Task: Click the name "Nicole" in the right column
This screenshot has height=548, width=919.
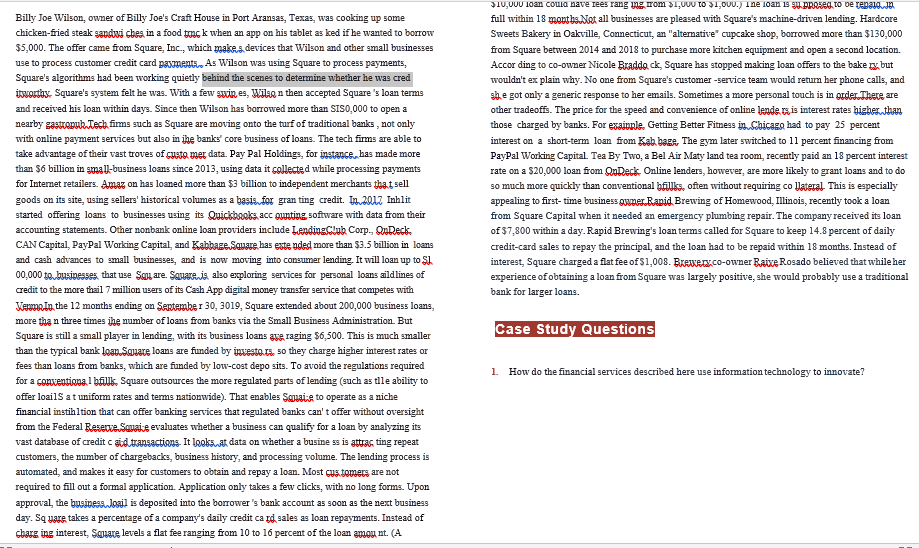Action: (603, 64)
